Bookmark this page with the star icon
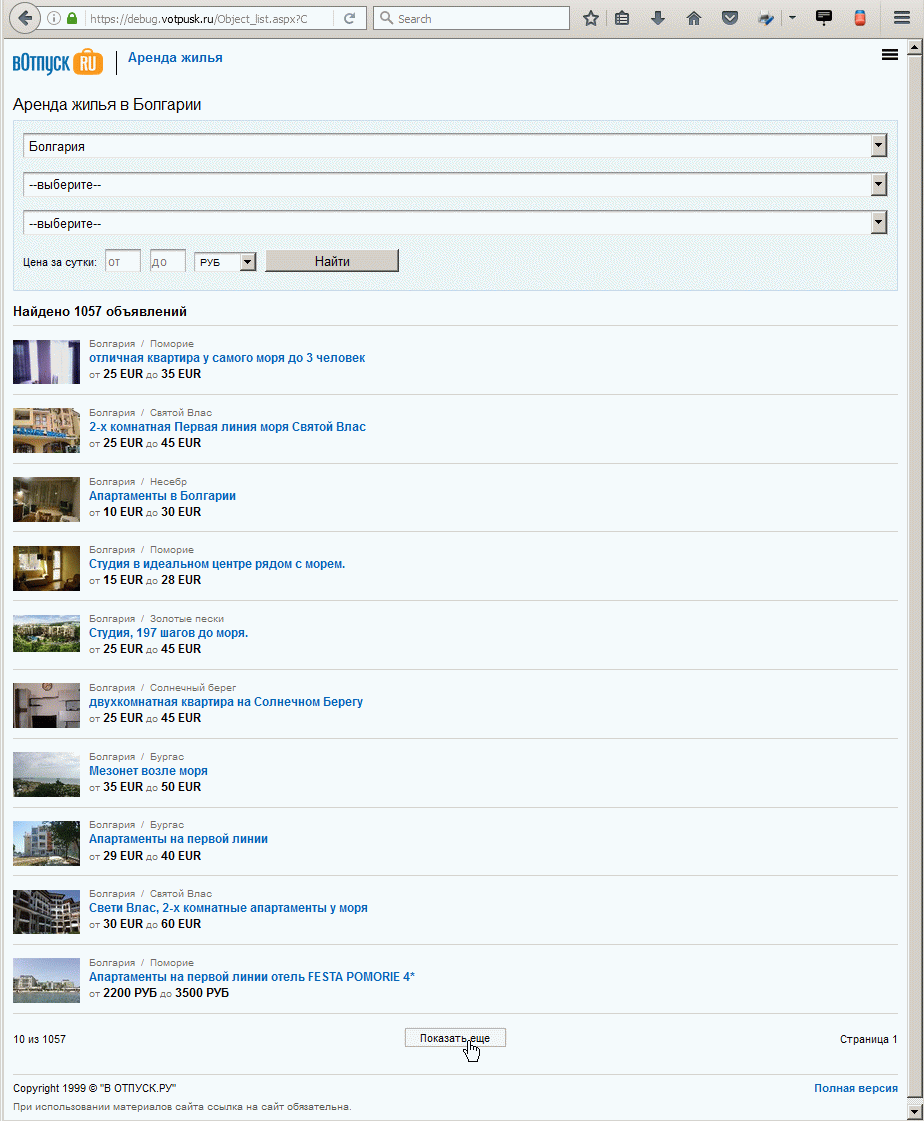Screen dimensions: 924x1121 (590, 19)
